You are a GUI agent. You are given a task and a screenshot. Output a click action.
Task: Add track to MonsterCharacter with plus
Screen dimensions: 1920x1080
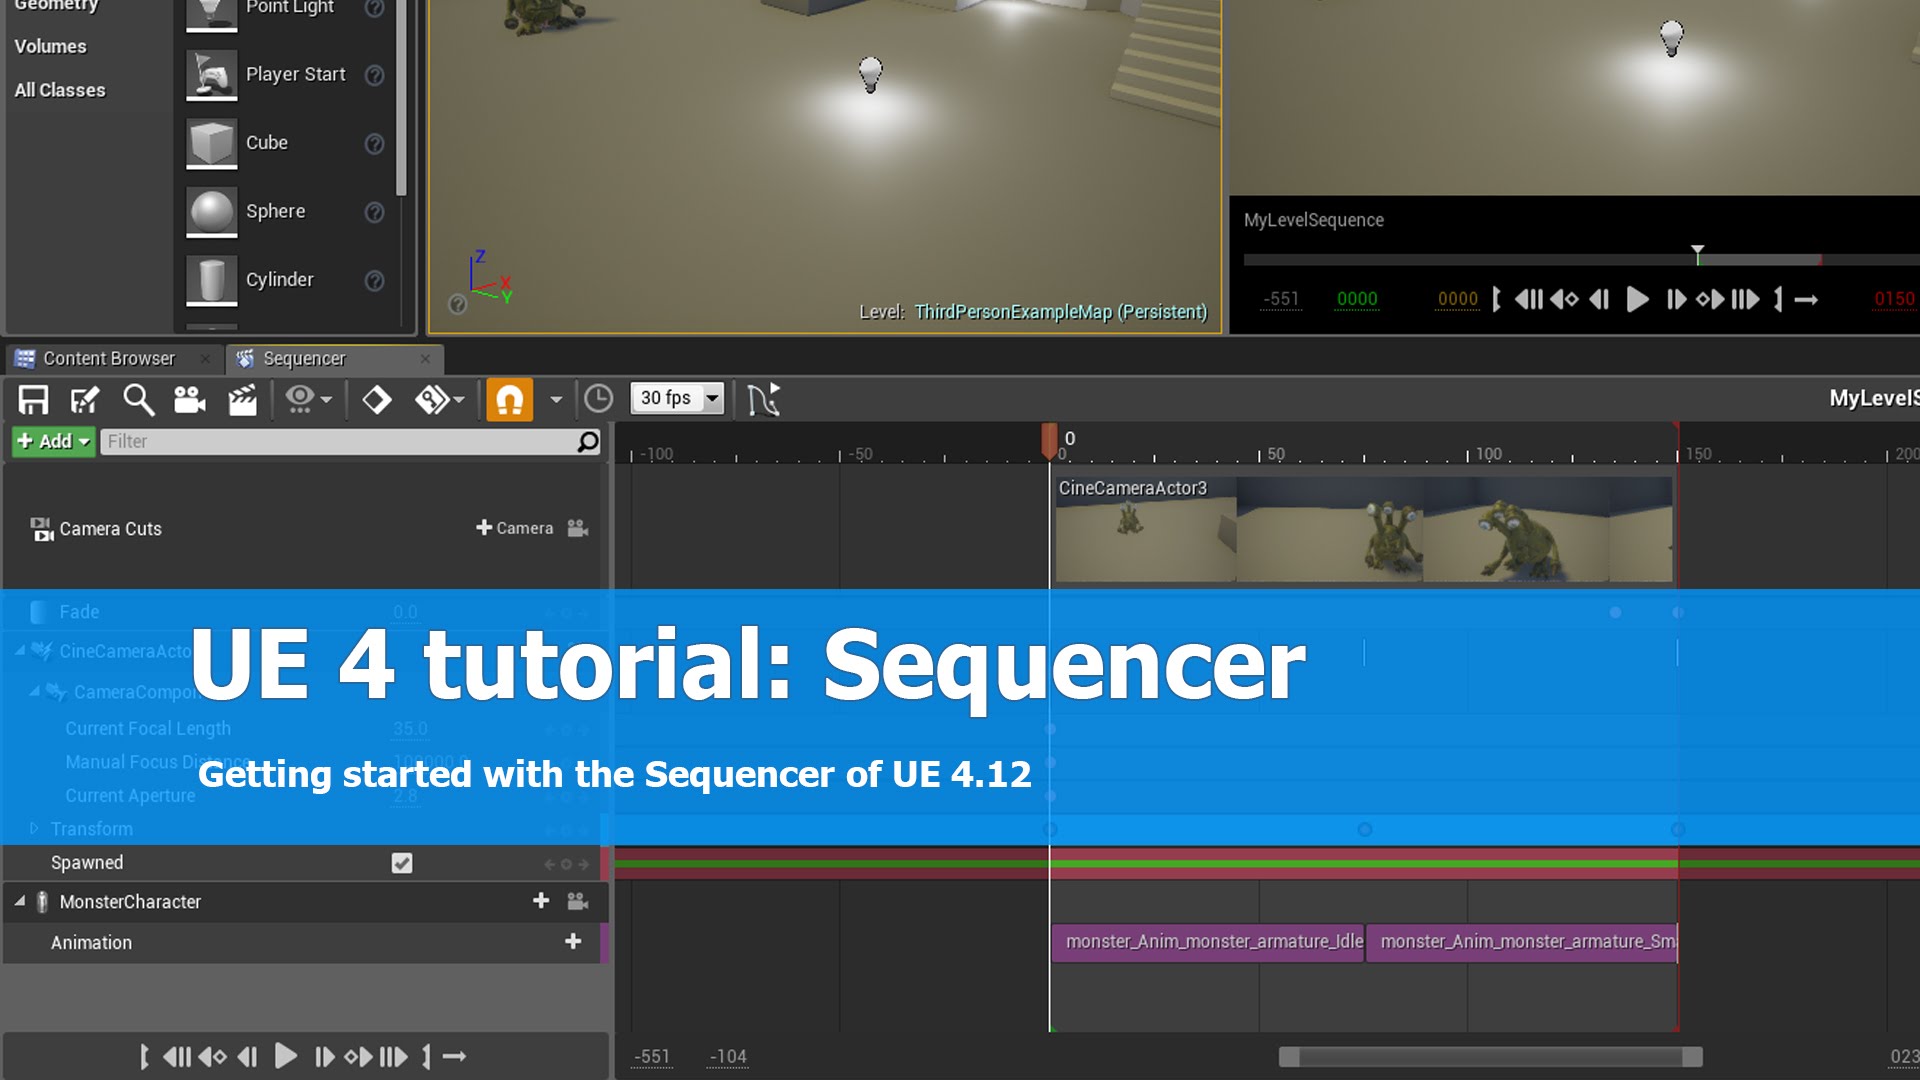[x=541, y=901]
